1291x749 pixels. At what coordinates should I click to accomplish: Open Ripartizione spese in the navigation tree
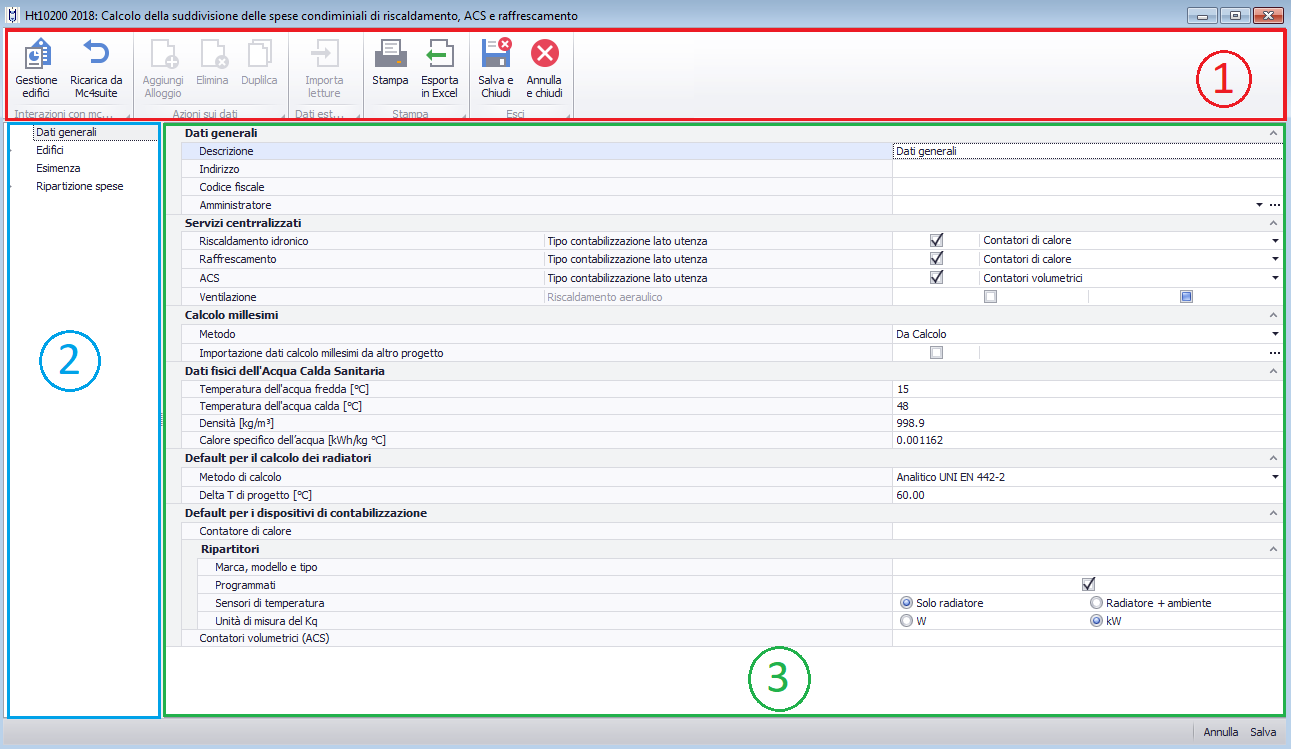click(x=80, y=186)
